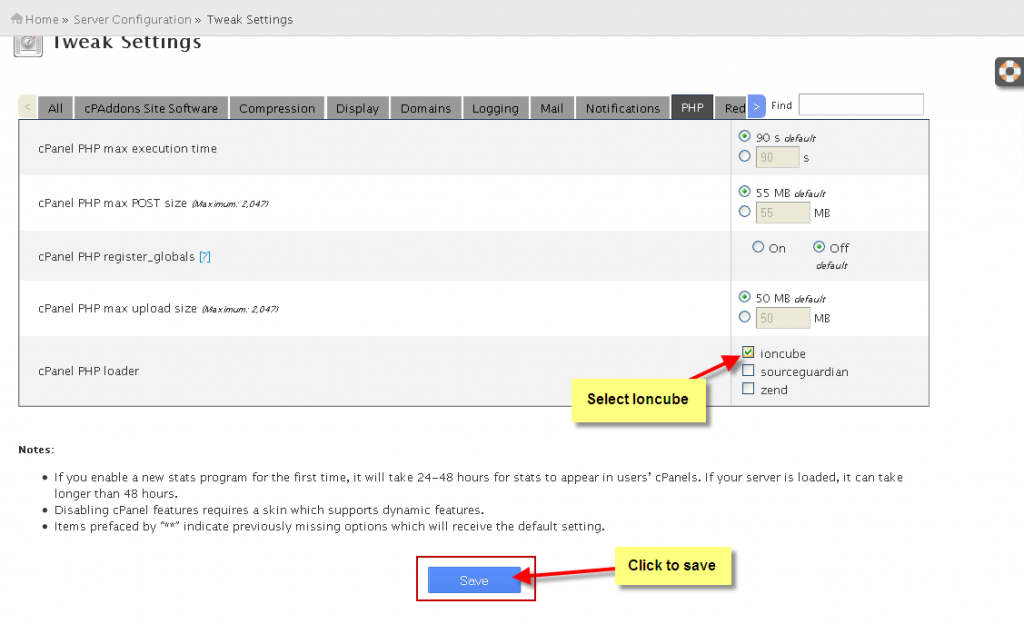This screenshot has width=1024, height=624.
Task: Select the Notifications tab
Action: pyautogui.click(x=622, y=107)
